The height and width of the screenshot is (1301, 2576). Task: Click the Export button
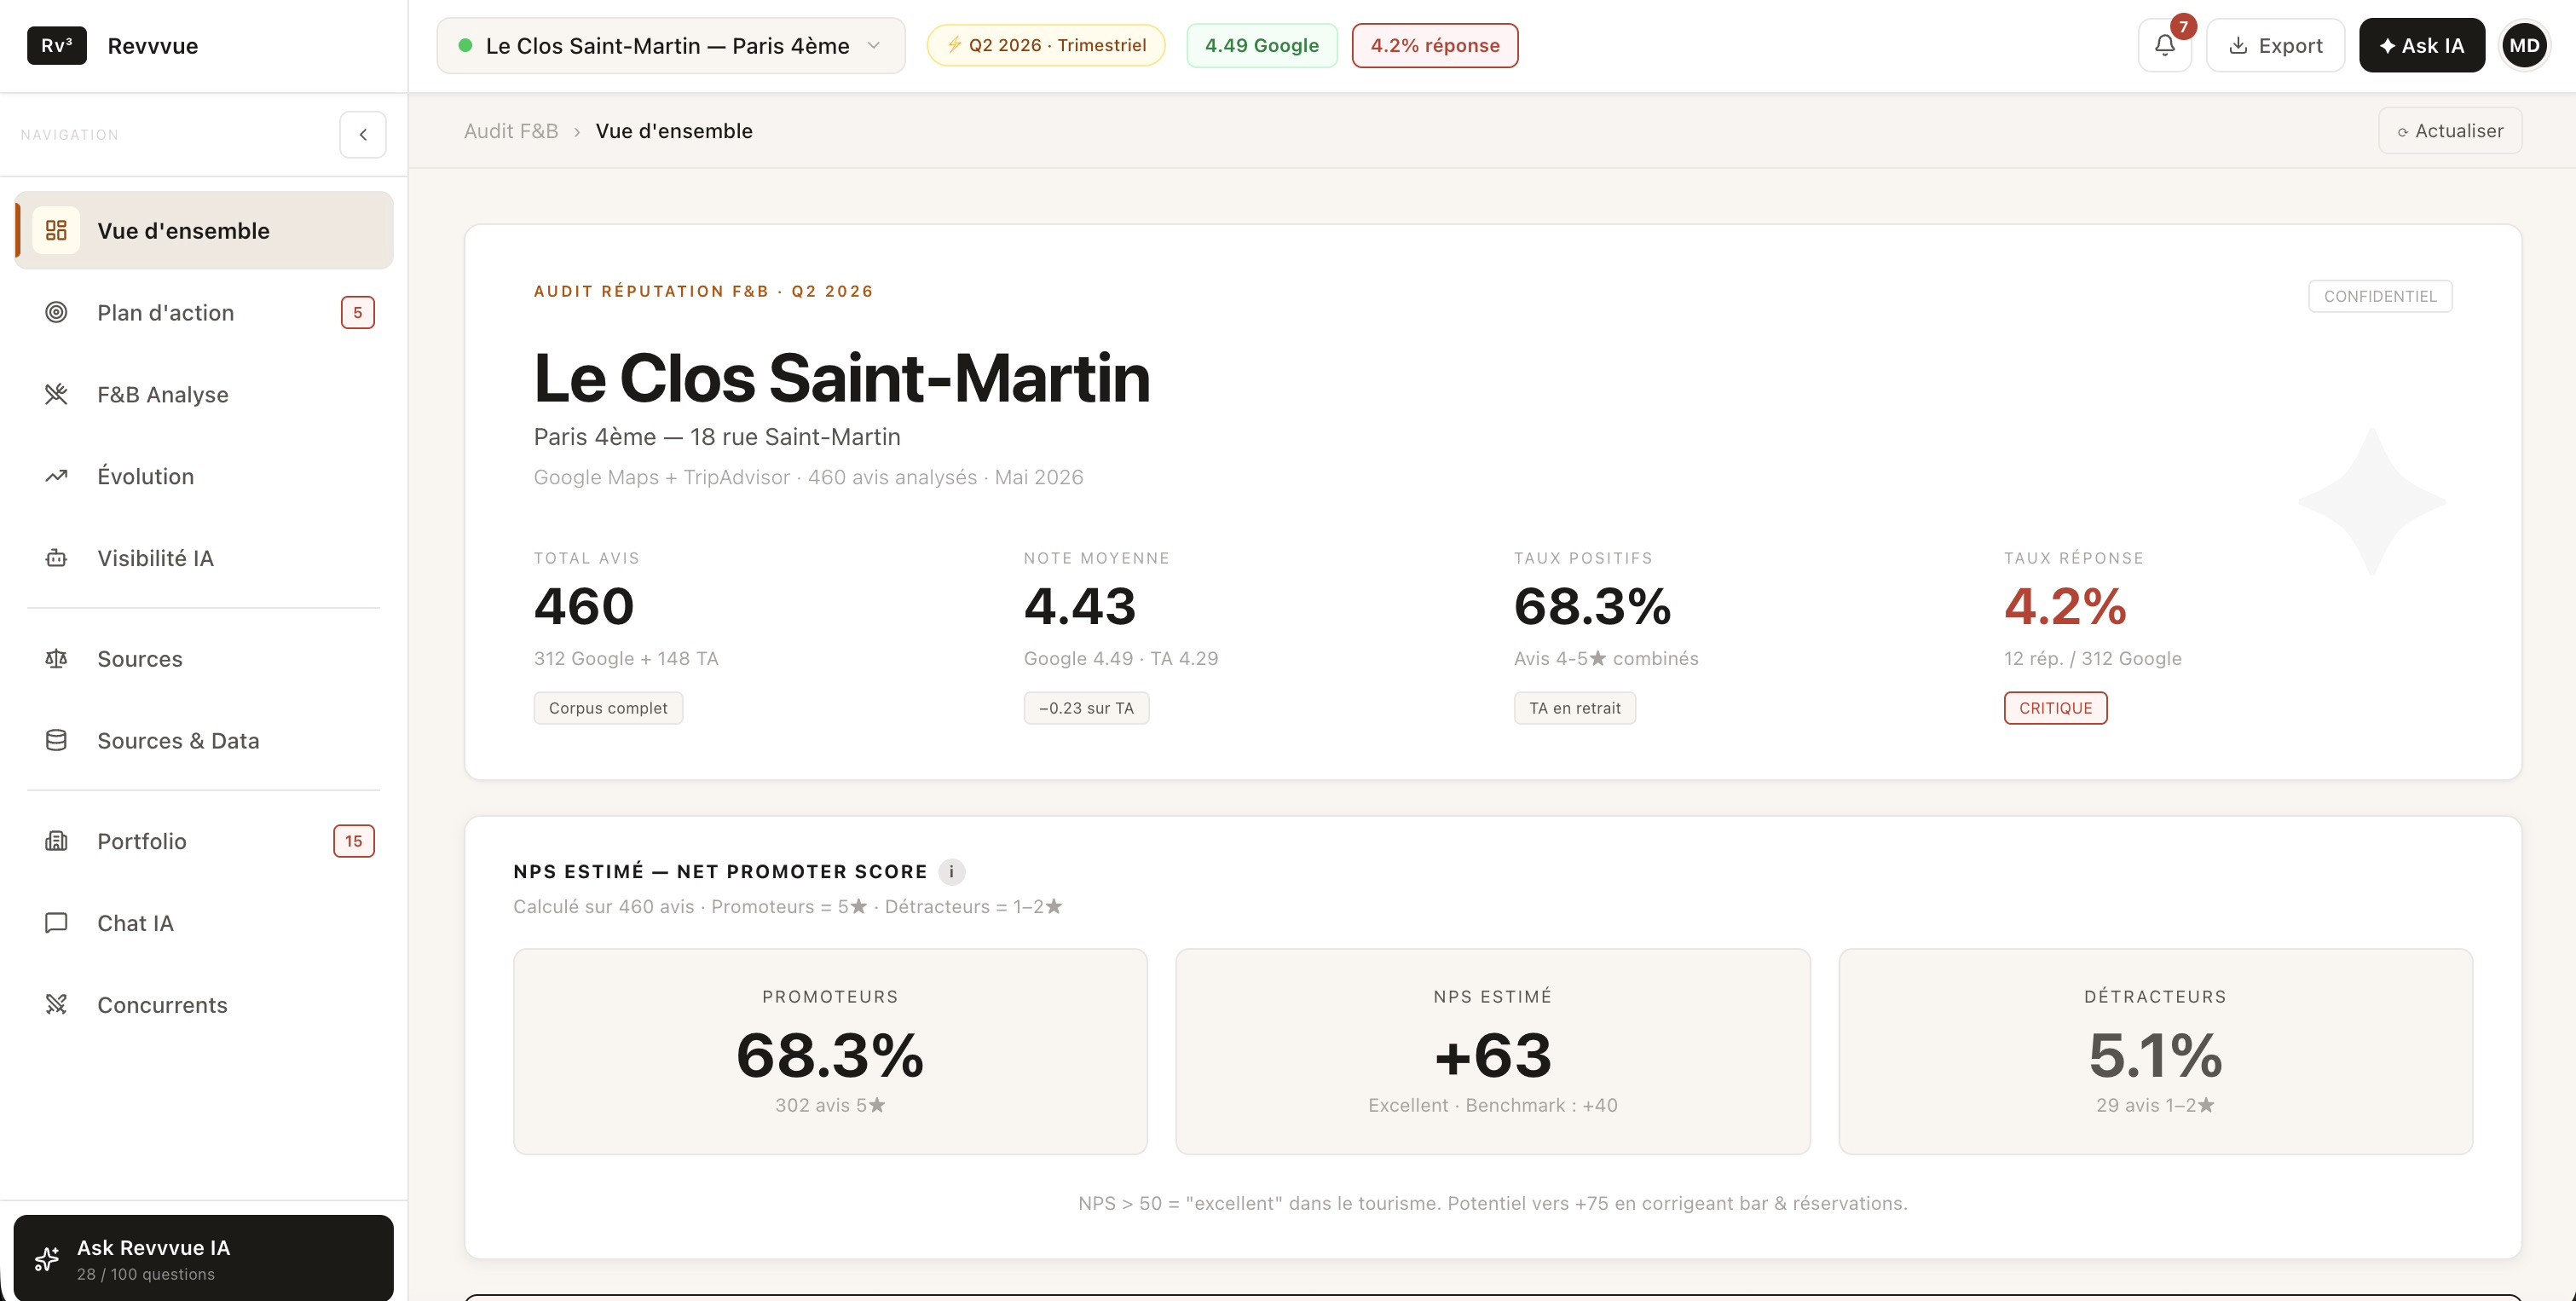(2275, 45)
